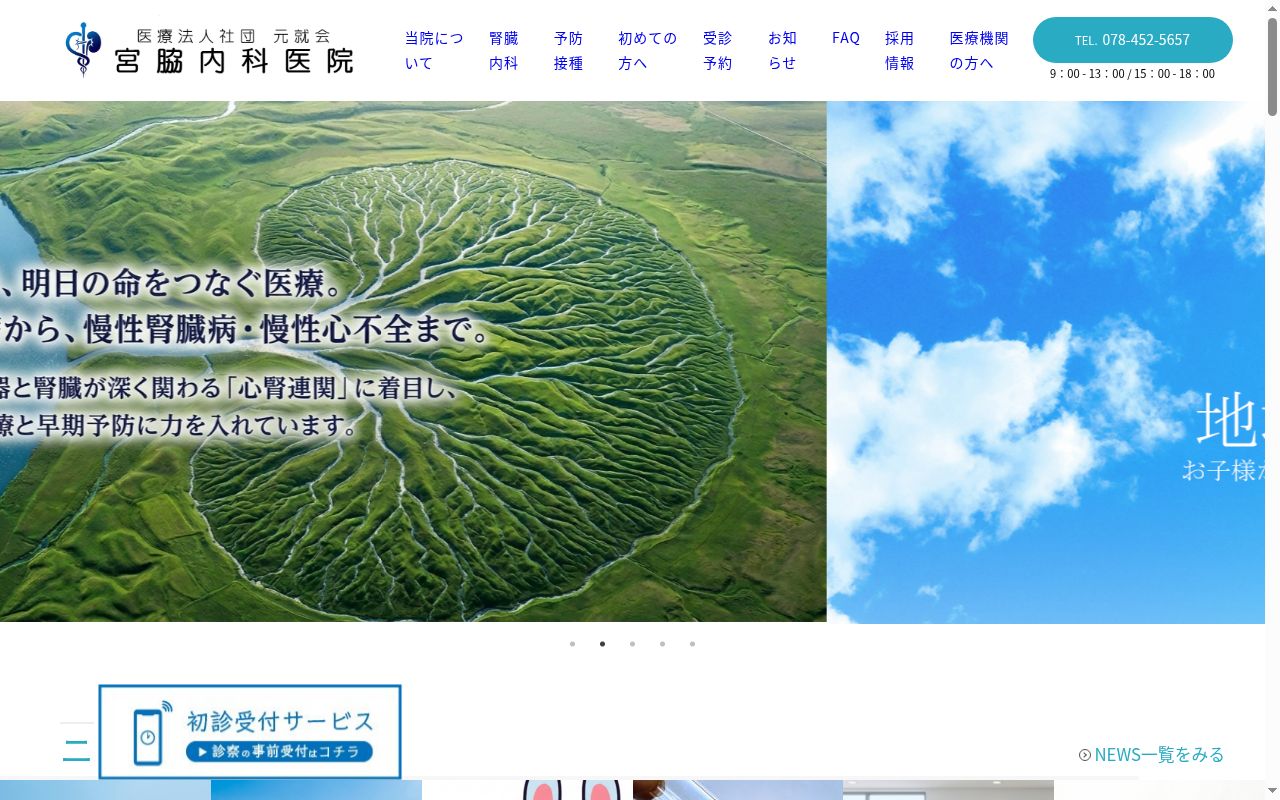Image resolution: width=1280 pixels, height=800 pixels.
Task: Select 予防接種 in the navigation
Action: [x=569, y=50]
